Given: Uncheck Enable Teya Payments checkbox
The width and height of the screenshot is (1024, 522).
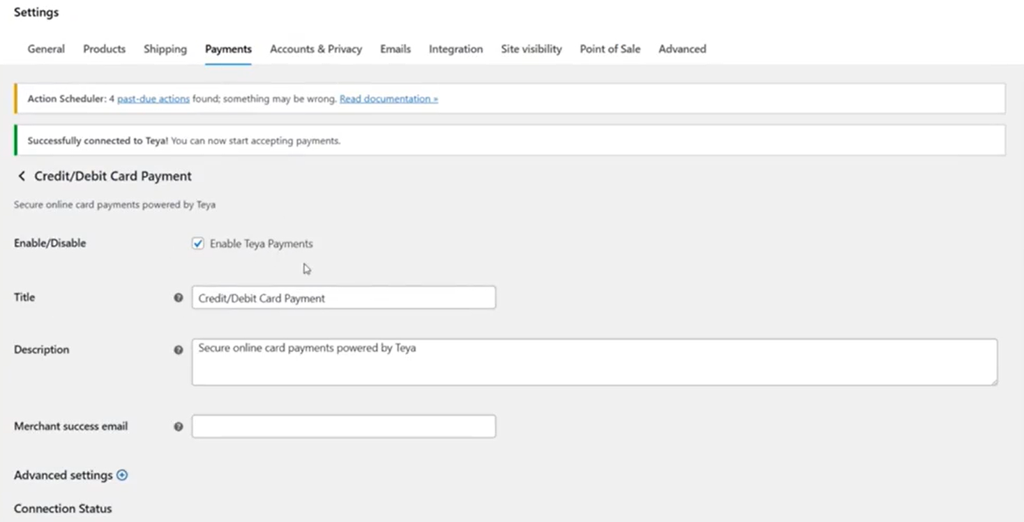Looking at the screenshot, I should (198, 244).
